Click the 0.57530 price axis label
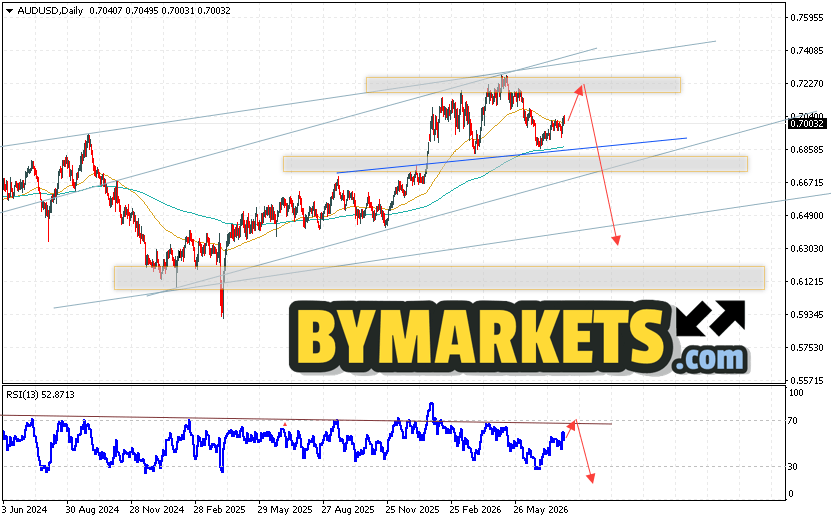This screenshot has height=521, width=831. tap(807, 347)
